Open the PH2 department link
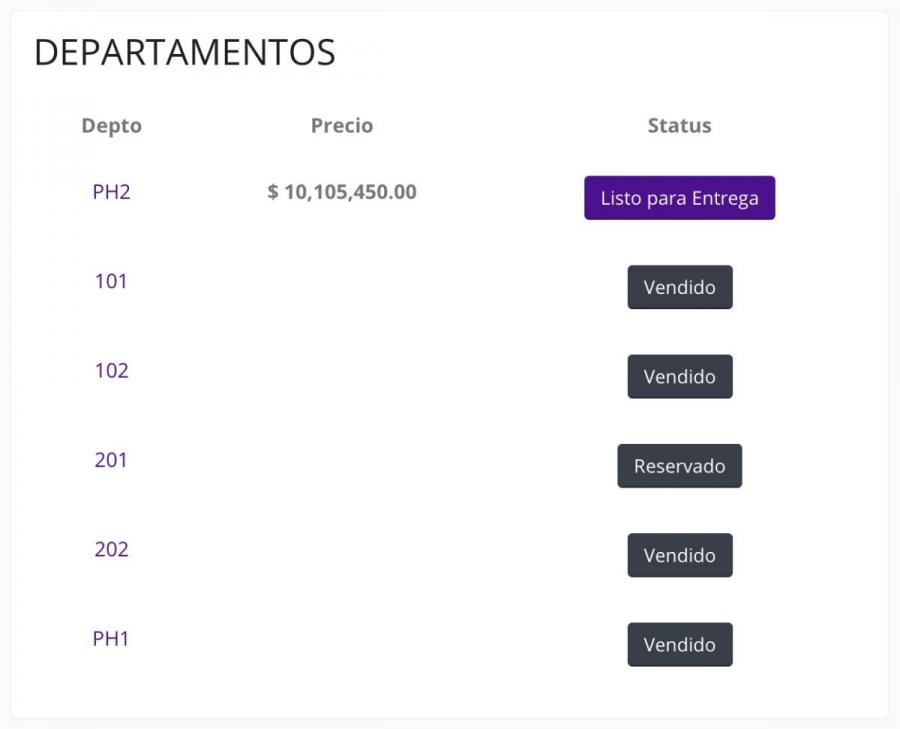The width and height of the screenshot is (900, 729). [x=111, y=192]
